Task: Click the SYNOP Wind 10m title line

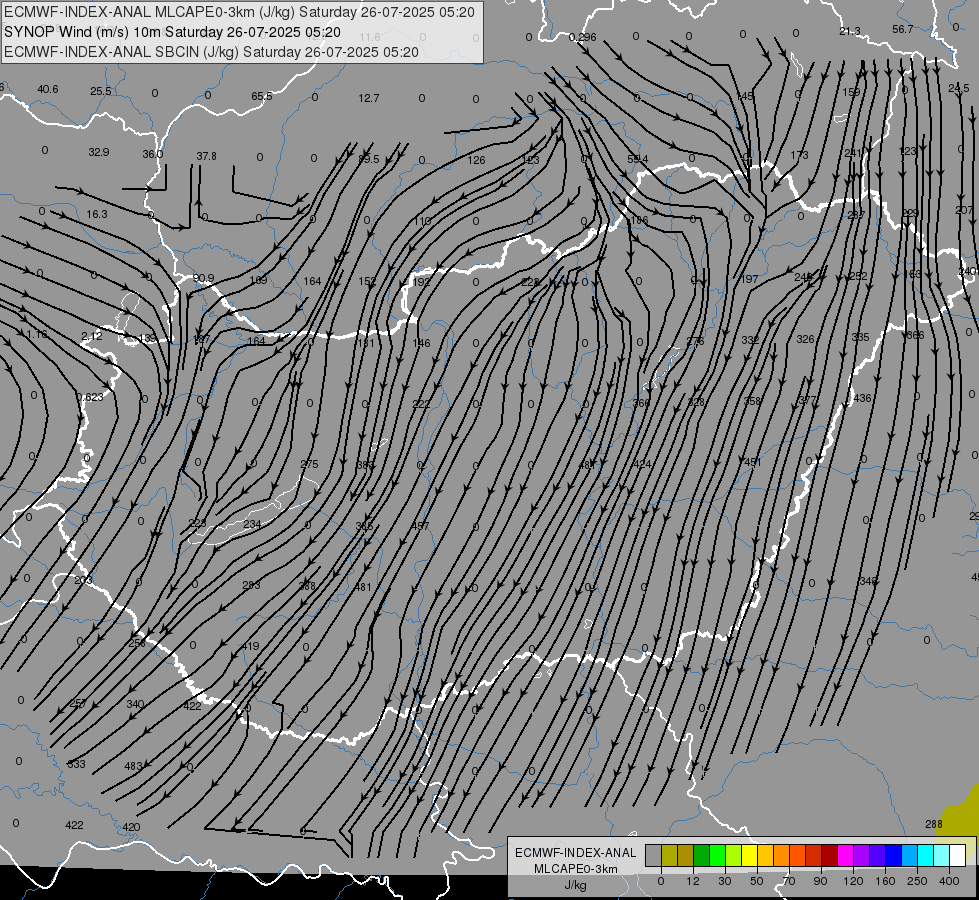Action: [172, 32]
